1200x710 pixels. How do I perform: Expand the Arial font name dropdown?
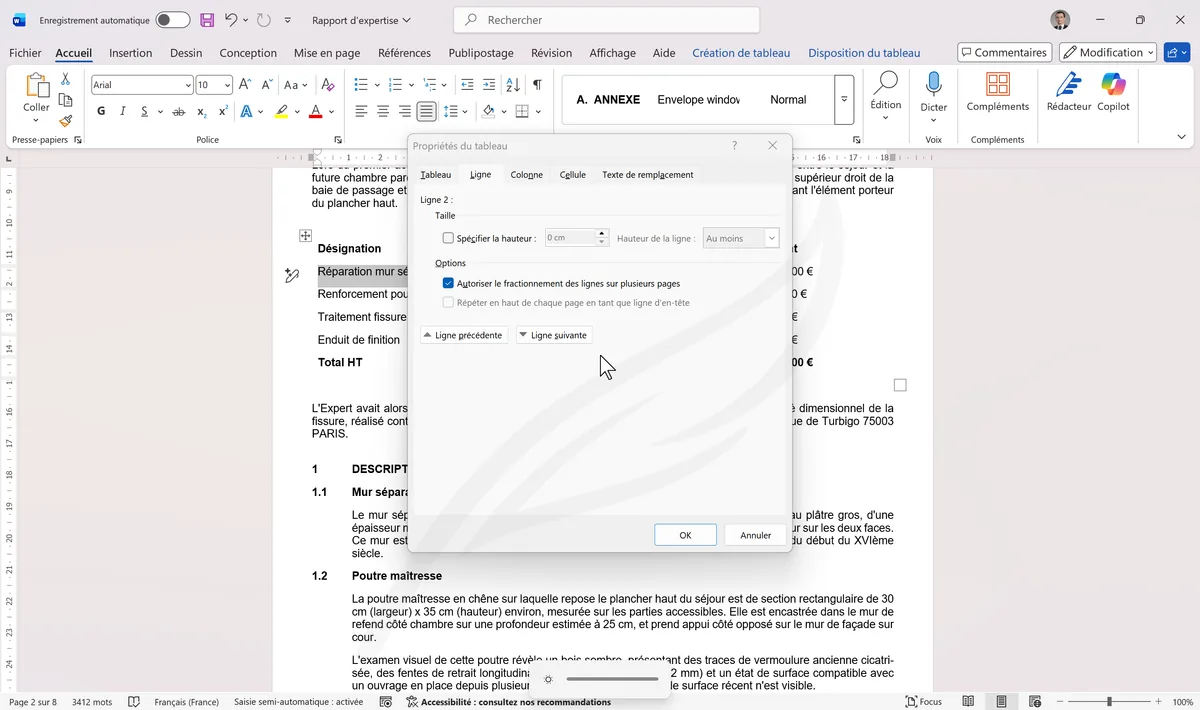187,85
